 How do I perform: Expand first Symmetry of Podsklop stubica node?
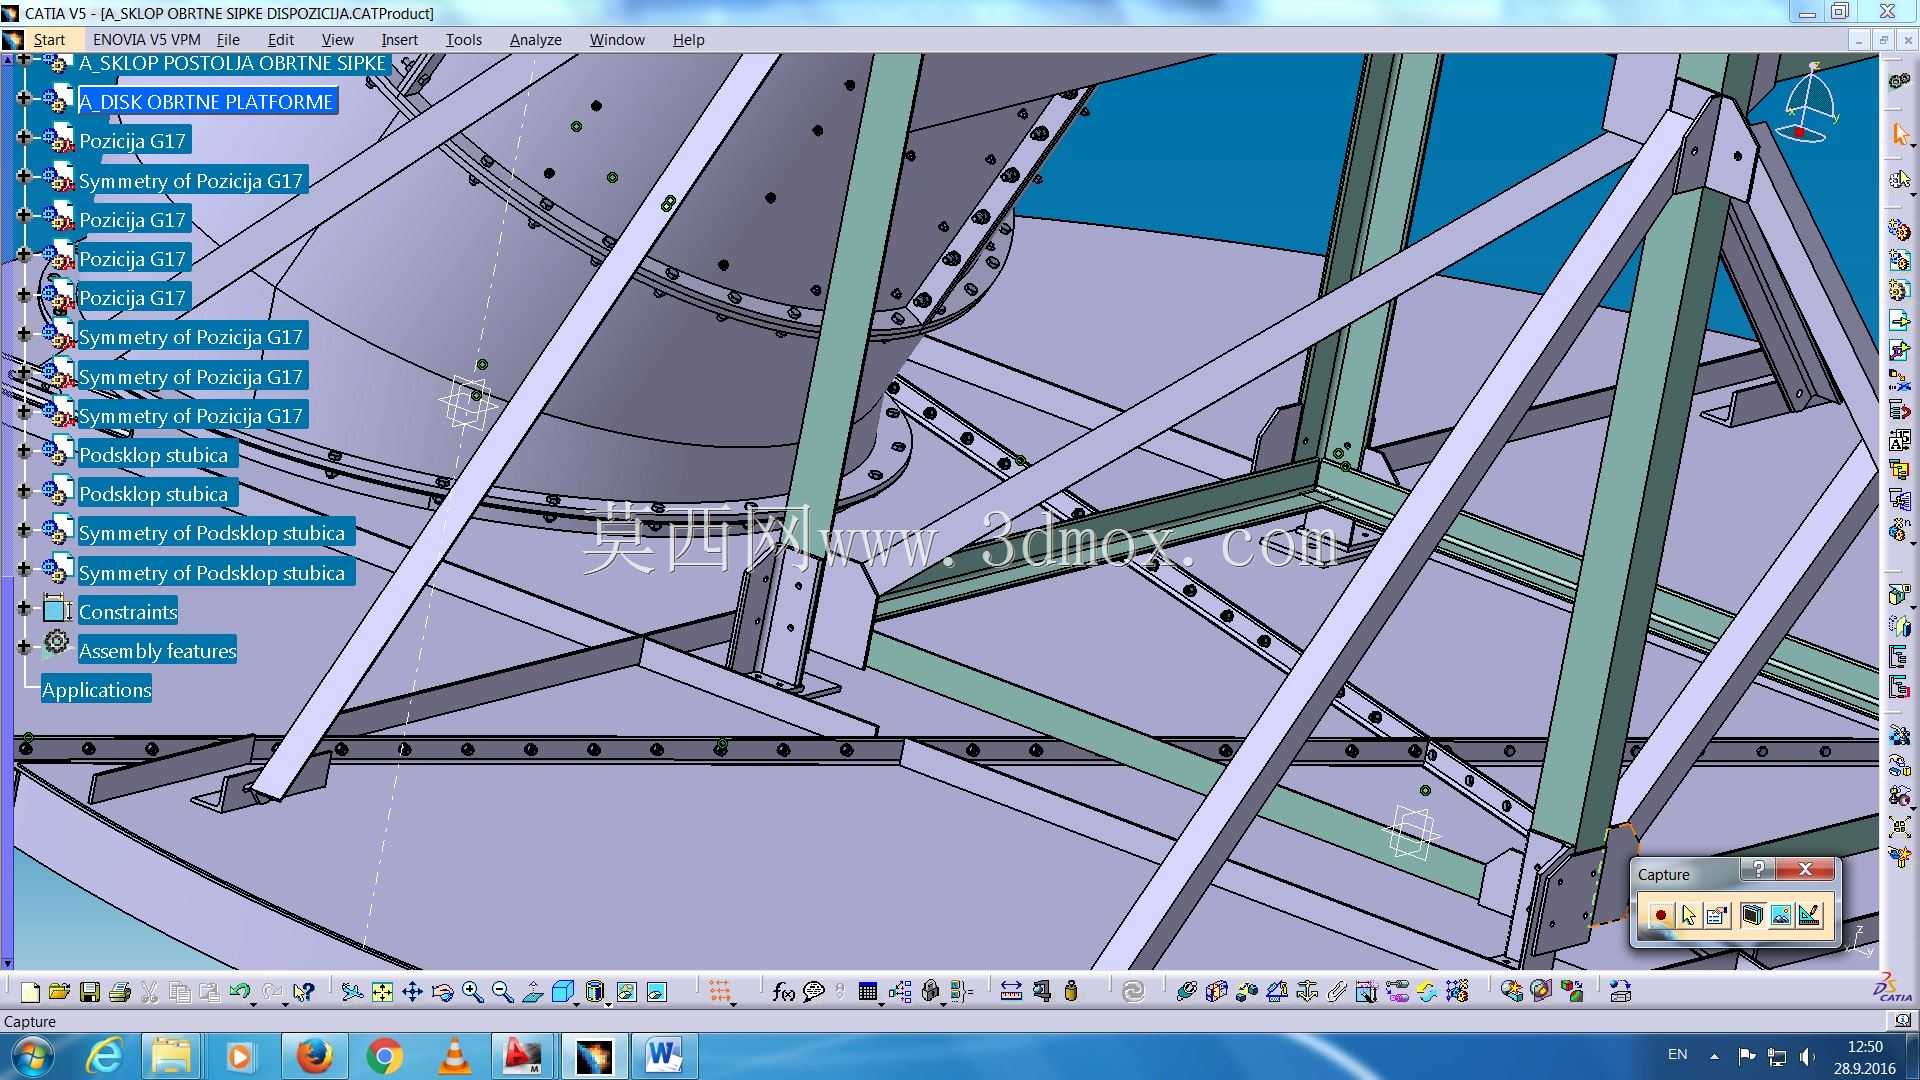click(x=24, y=529)
